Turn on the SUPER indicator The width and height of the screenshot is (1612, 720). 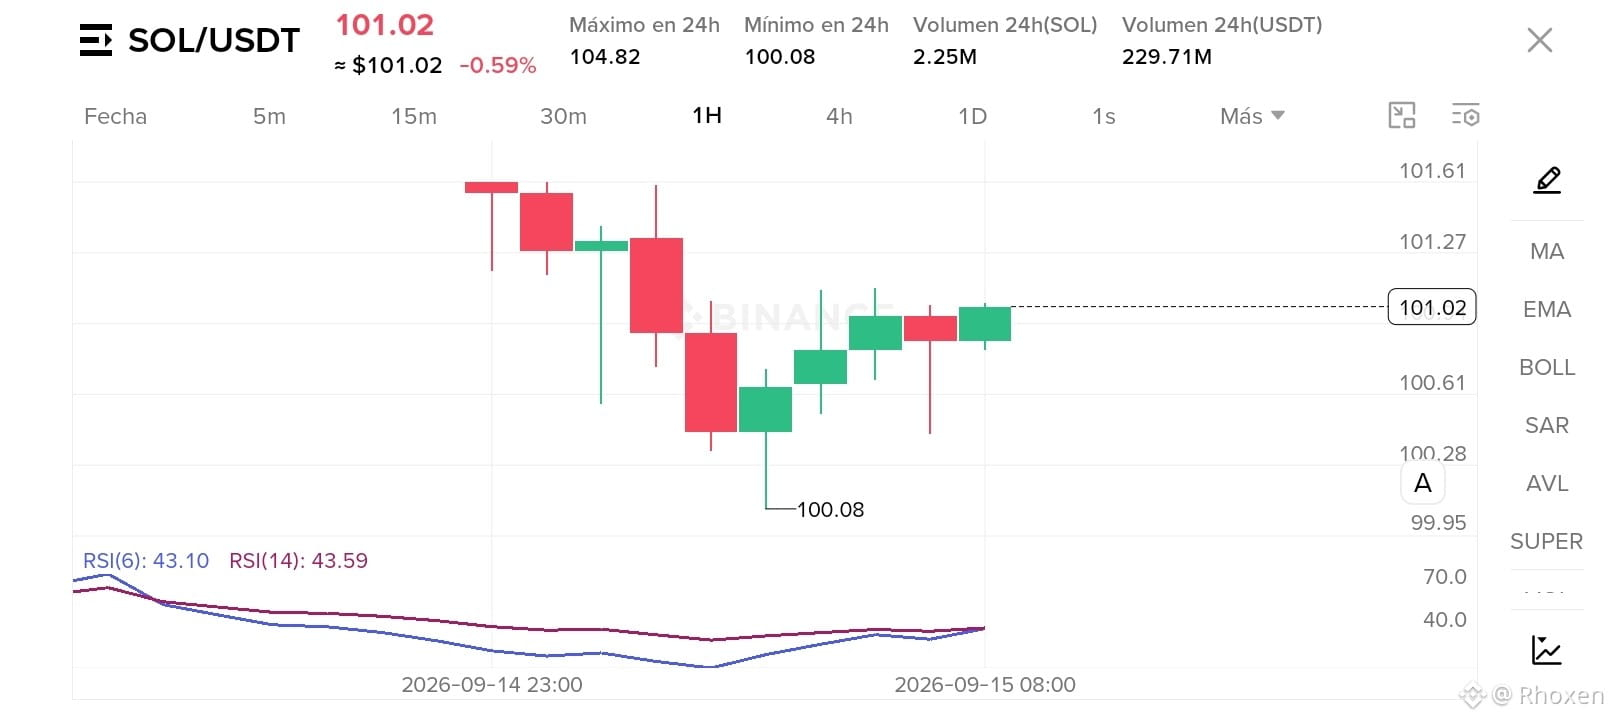[1546, 542]
